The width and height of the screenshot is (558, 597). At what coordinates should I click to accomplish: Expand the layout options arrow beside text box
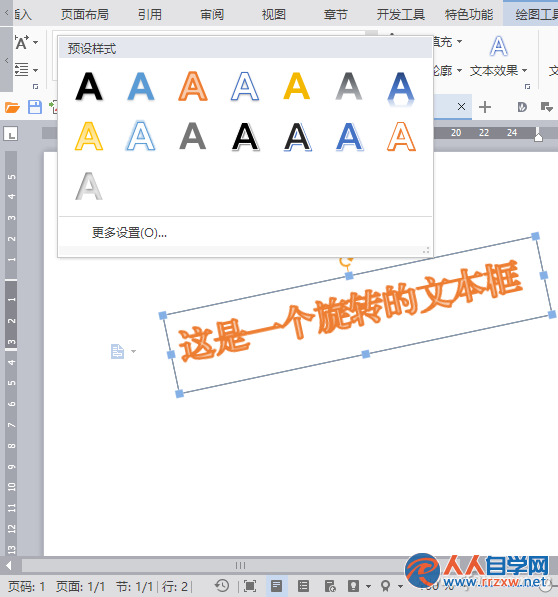(133, 351)
